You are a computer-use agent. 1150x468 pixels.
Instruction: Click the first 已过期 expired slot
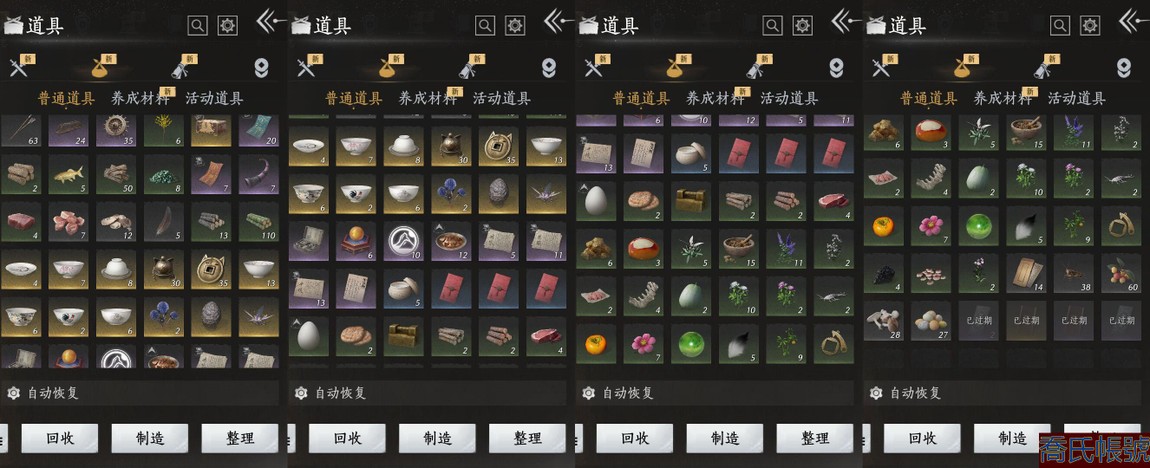pyautogui.click(x=978, y=321)
